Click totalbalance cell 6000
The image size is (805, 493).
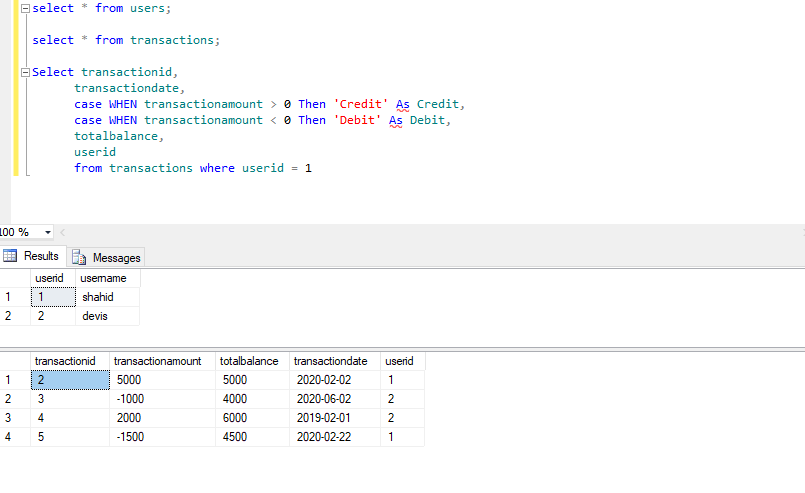[253, 418]
